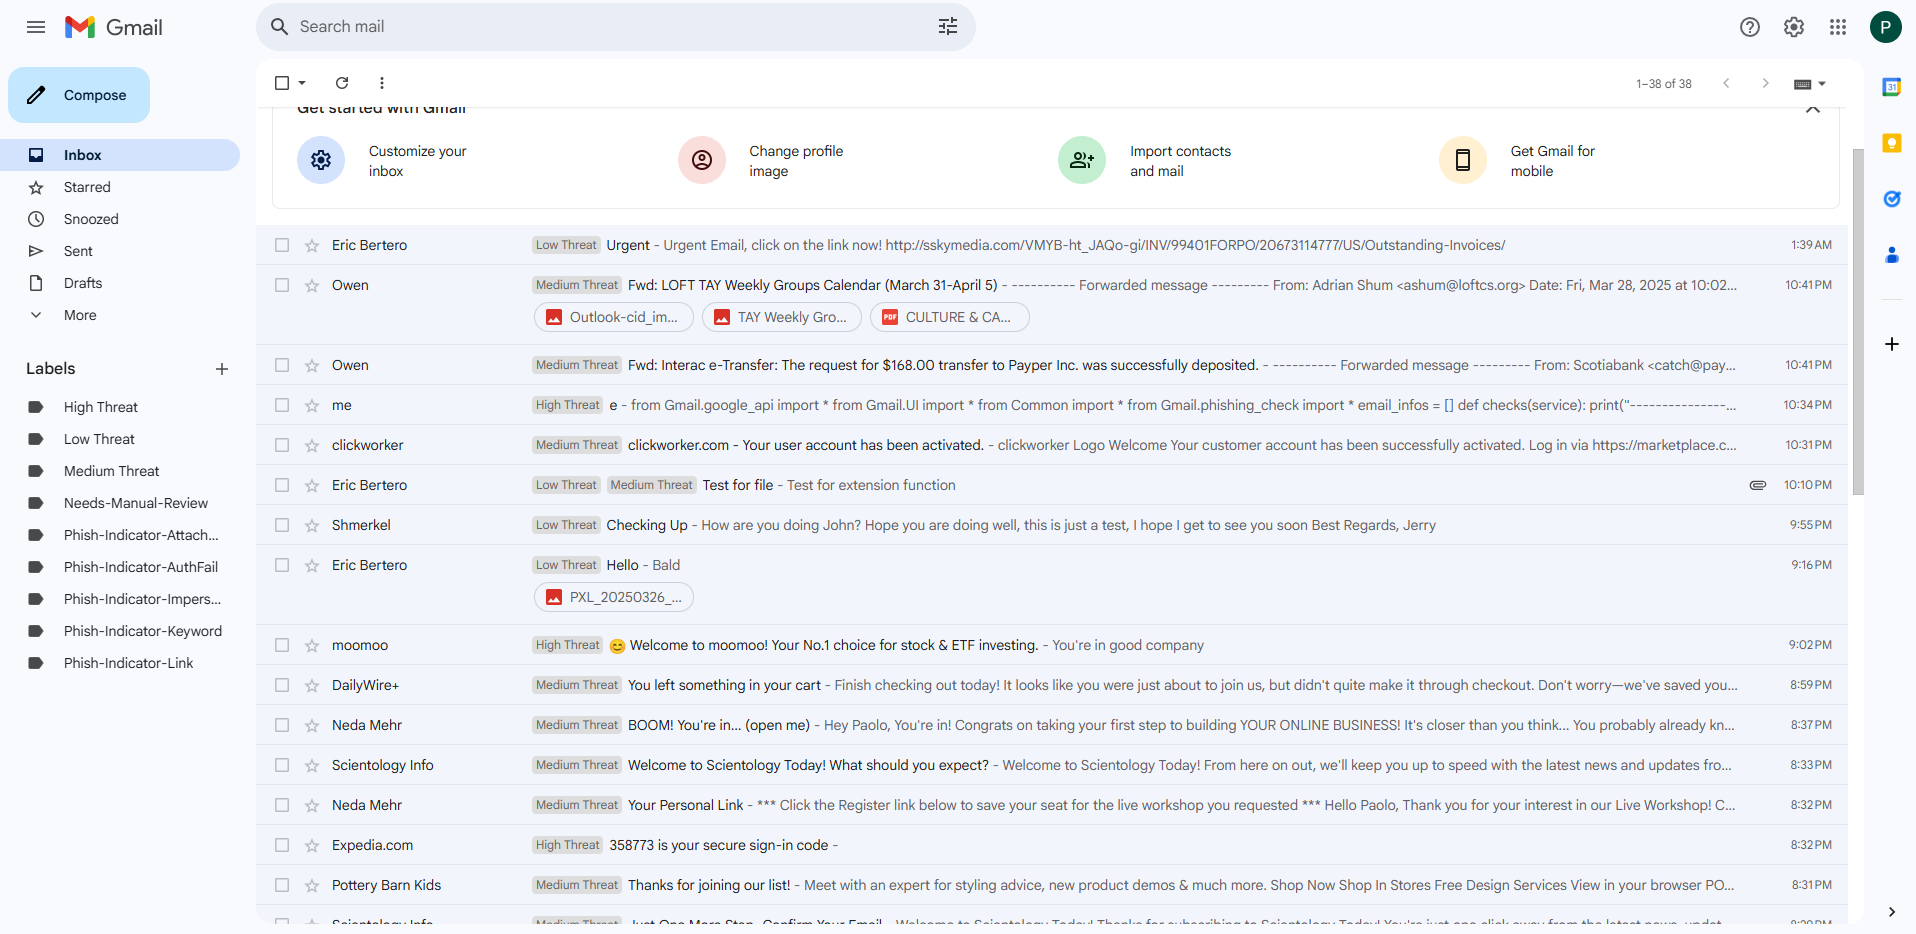Open Contacts side panel icon
1916x934 pixels.
pos(1892,255)
